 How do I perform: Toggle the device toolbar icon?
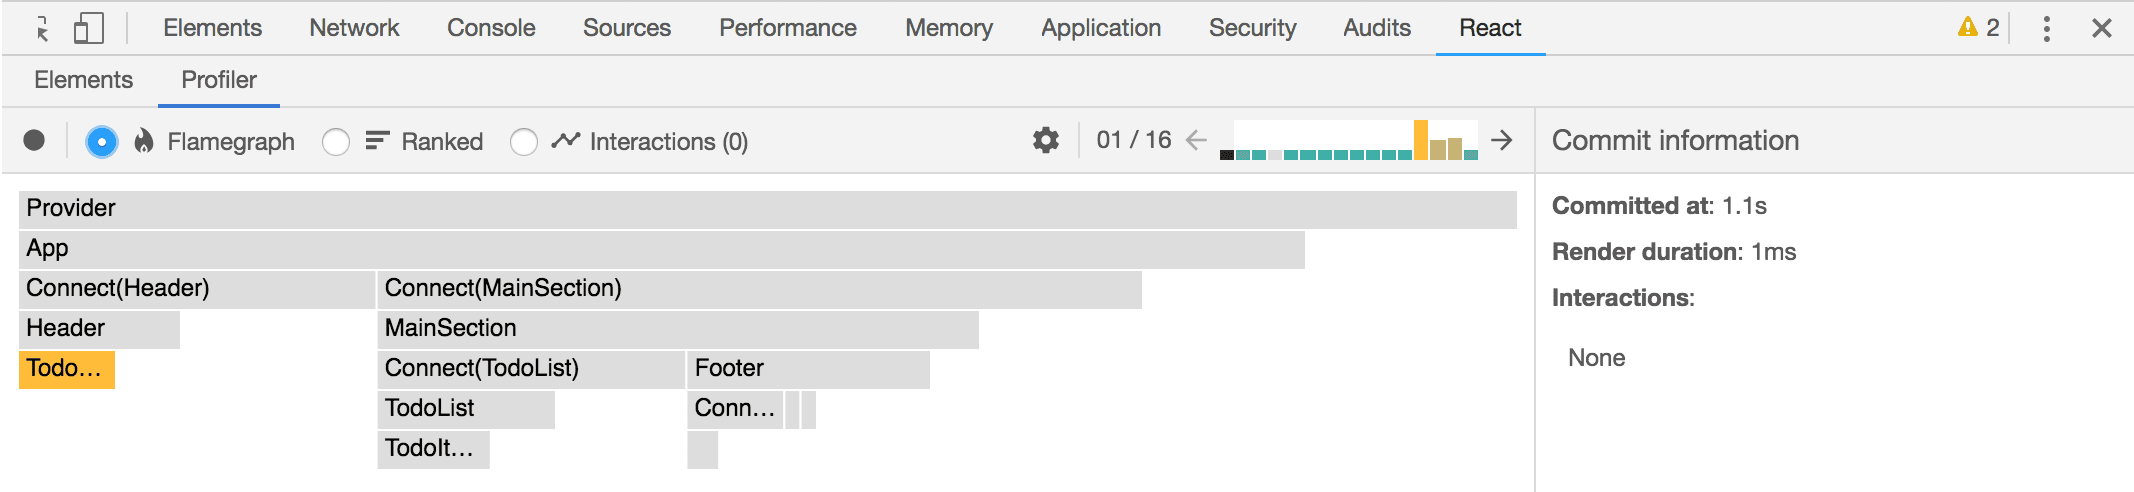pos(89,28)
